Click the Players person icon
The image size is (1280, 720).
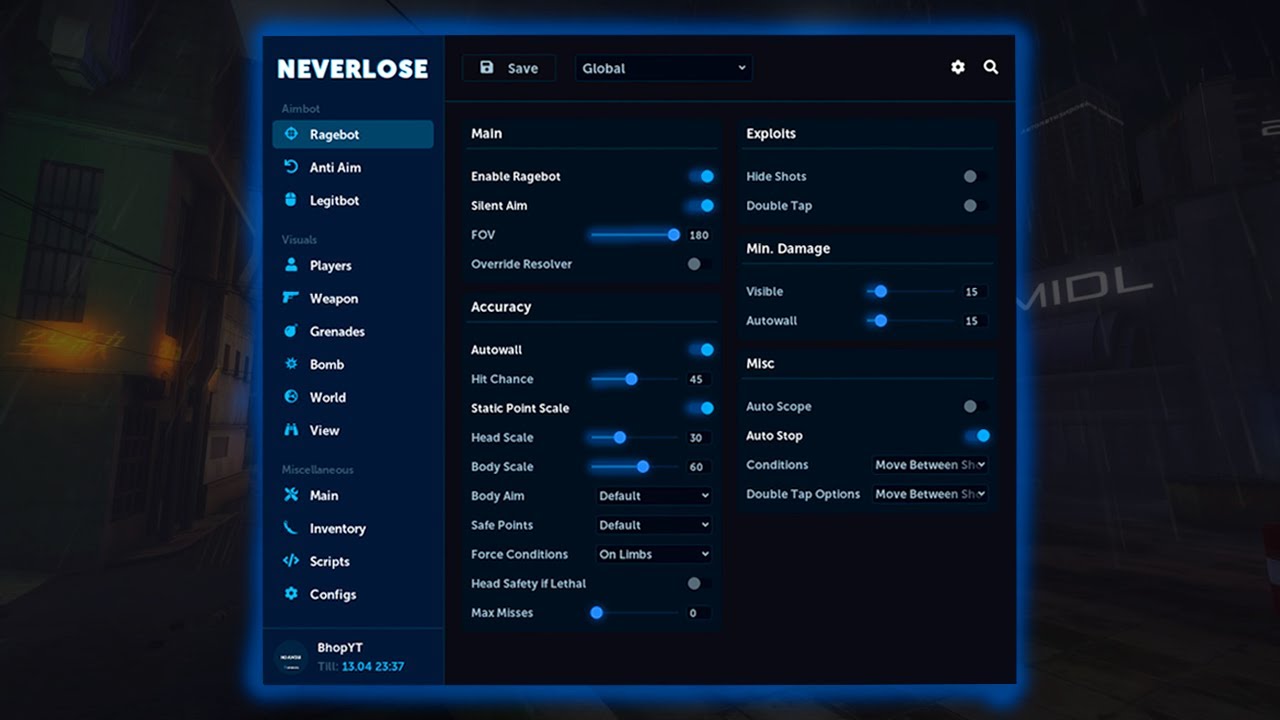(x=291, y=265)
